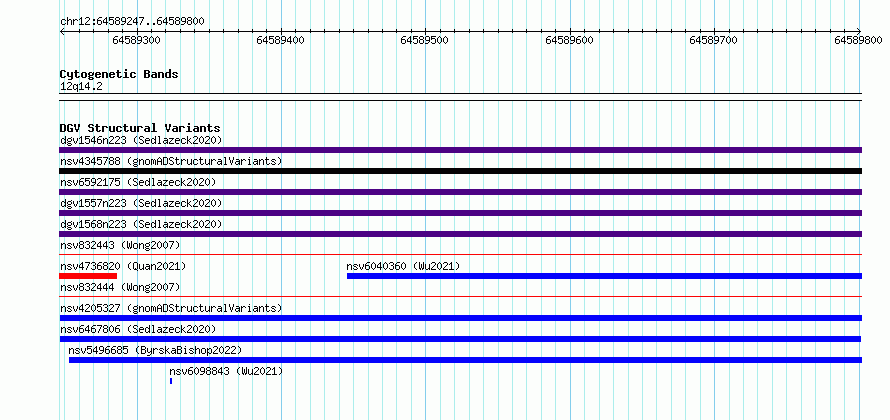This screenshot has width=890, height=420.
Task: Select the tiny blue mark of nsv6098843
Action: (171, 381)
